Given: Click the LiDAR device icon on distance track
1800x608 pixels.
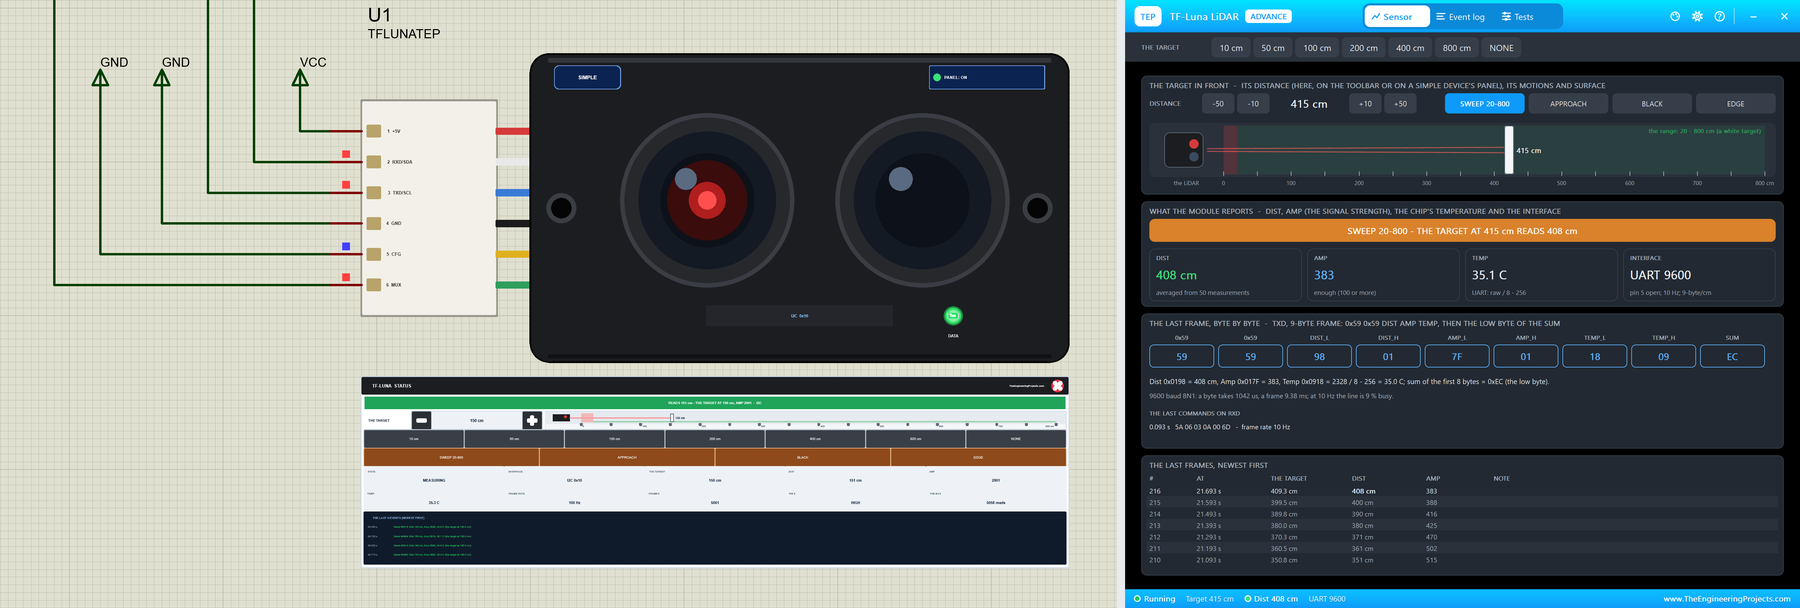Looking at the screenshot, I should point(1184,151).
